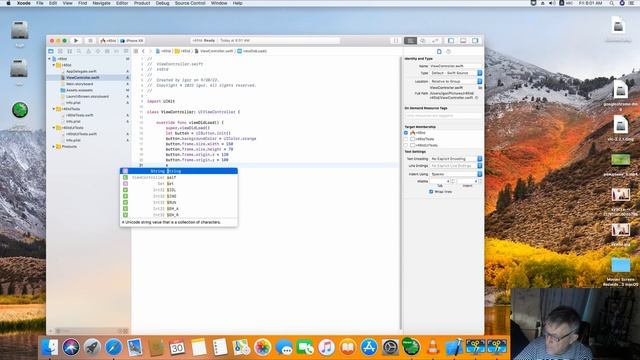
Task: Adjust the Tab width stepper
Action: click(453, 181)
